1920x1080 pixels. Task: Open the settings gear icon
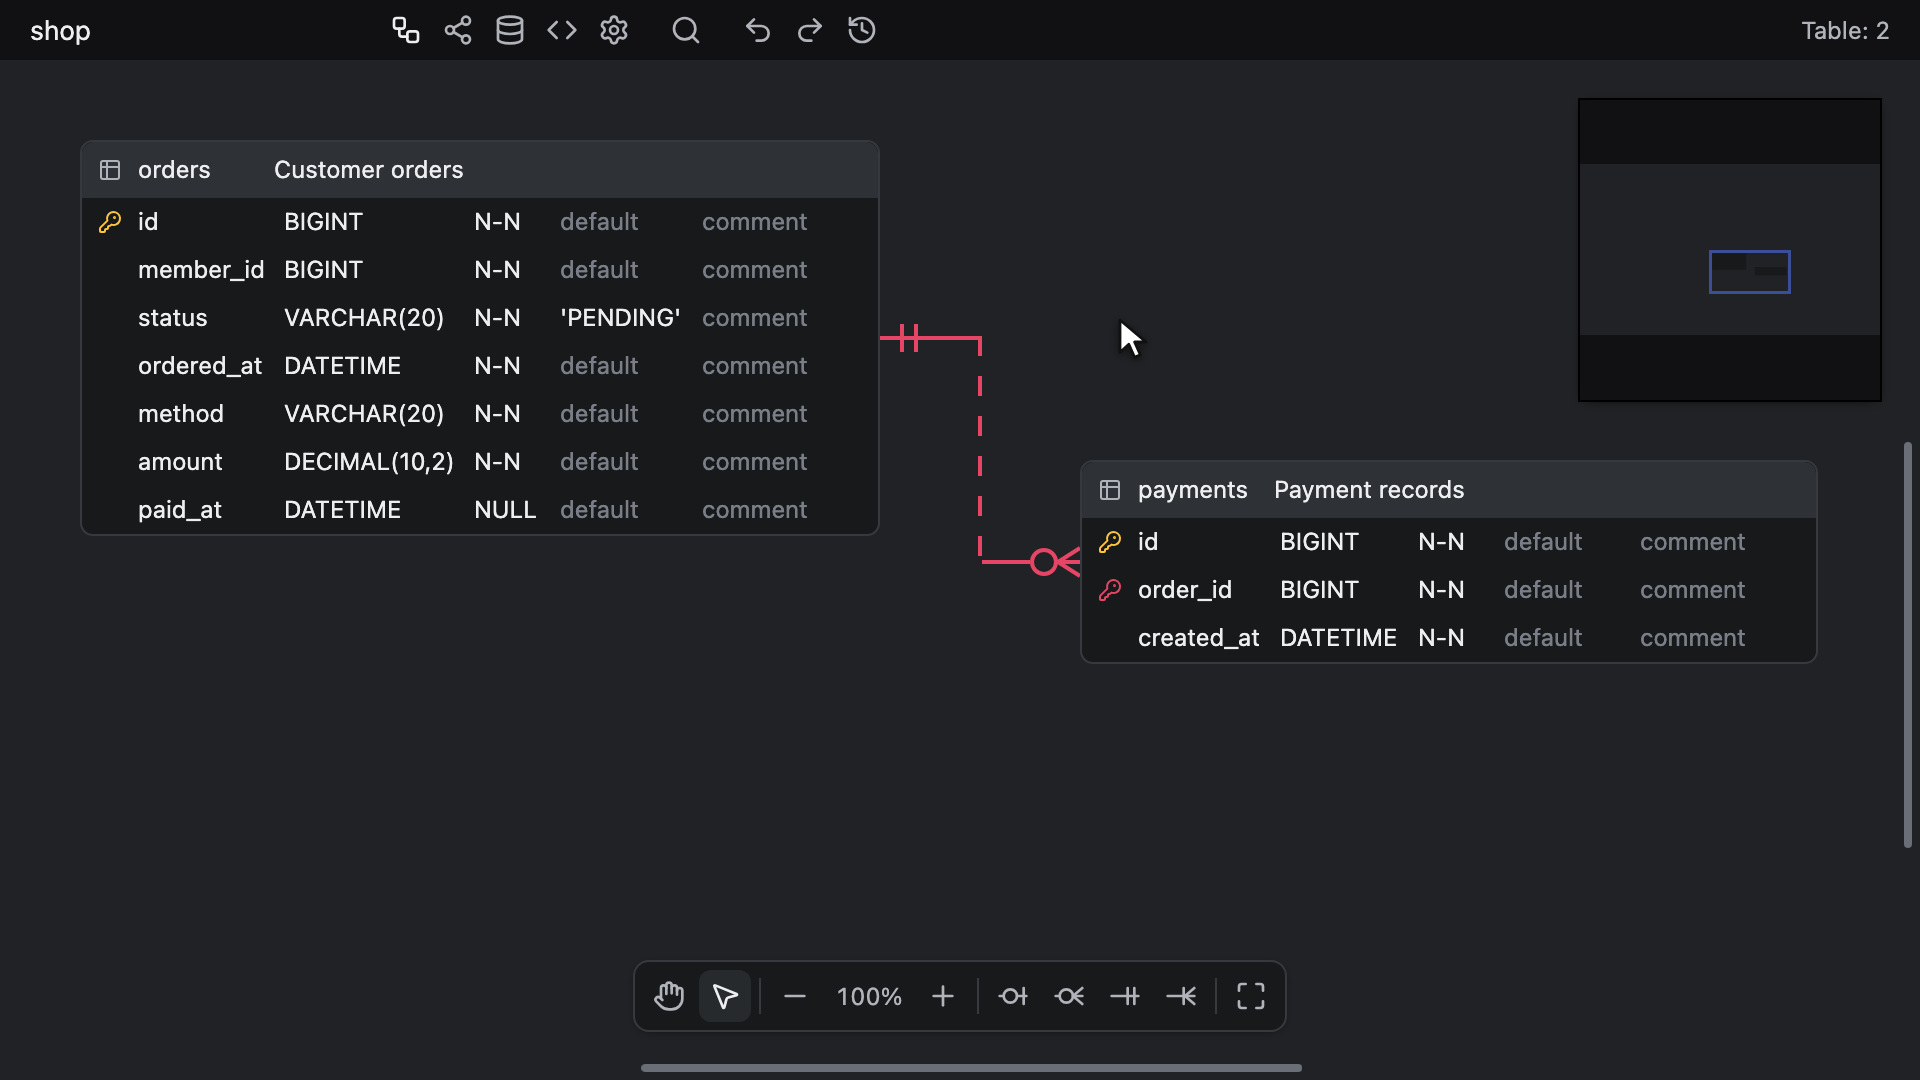614,30
